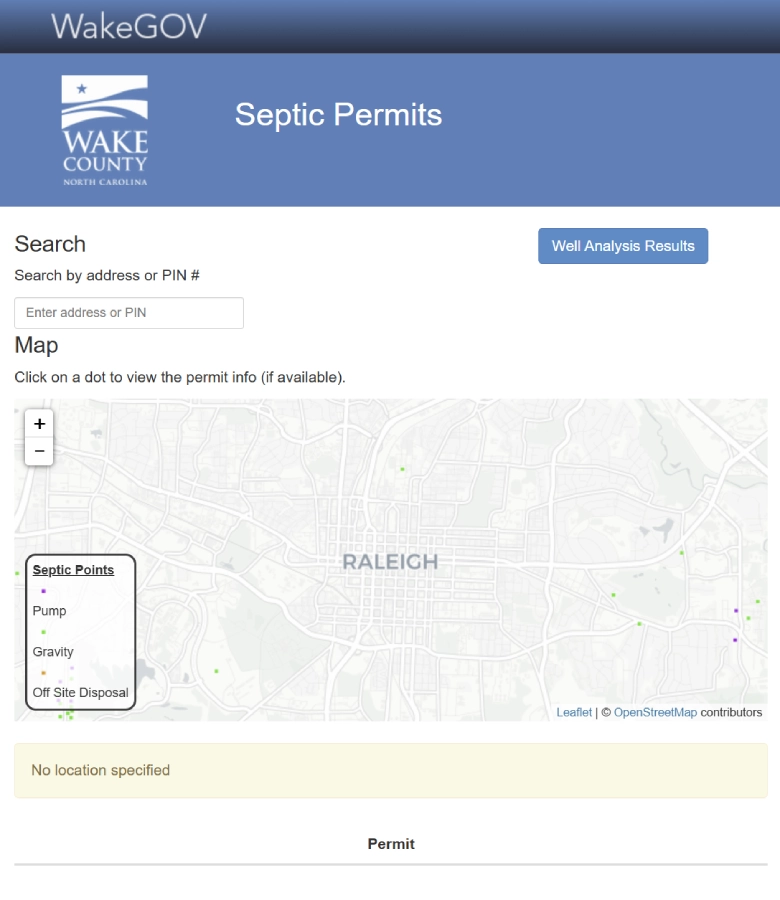This screenshot has width=780, height=900.
Task: Click the purple septic dot near the map's right edge
Action: pos(736,610)
